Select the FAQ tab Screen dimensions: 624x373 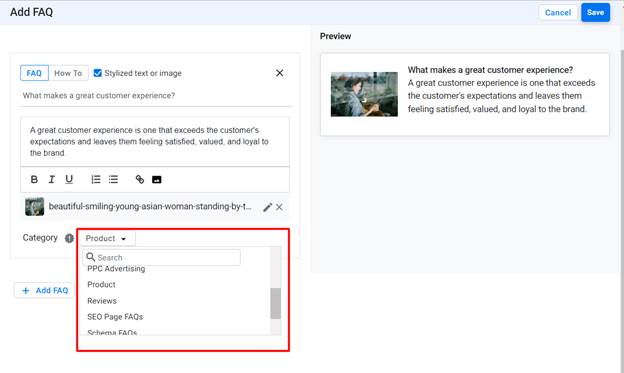point(34,73)
